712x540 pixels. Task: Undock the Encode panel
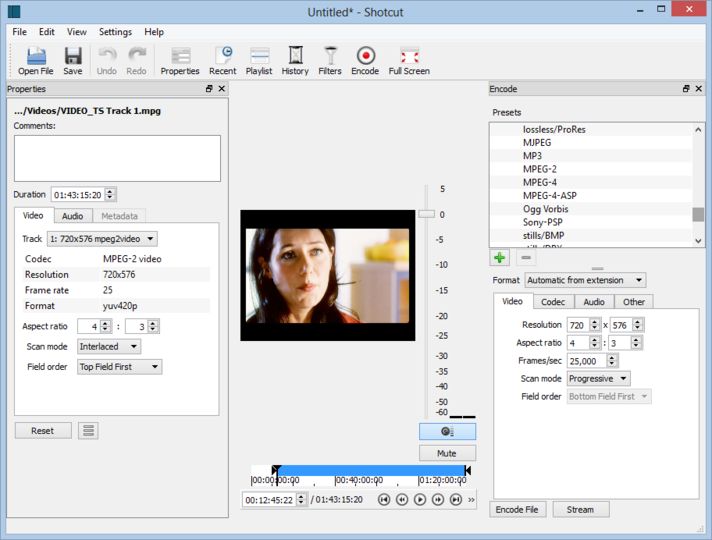686,89
